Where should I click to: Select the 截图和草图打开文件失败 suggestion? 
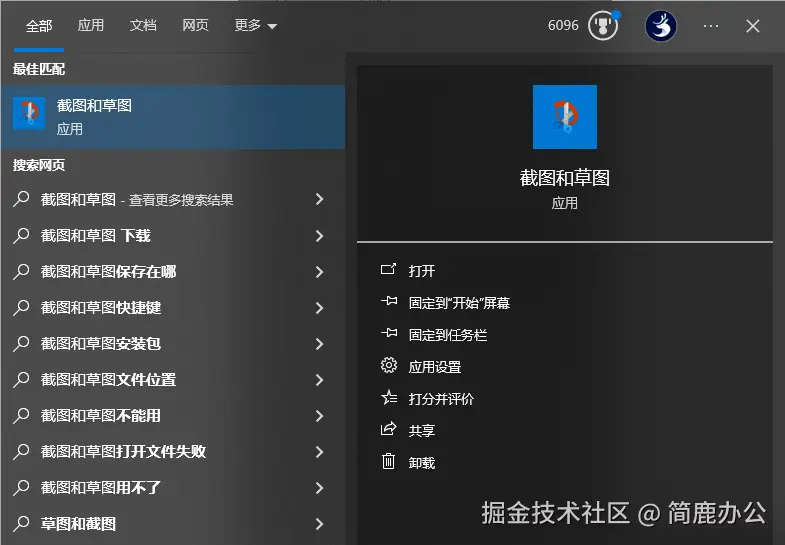[173, 452]
